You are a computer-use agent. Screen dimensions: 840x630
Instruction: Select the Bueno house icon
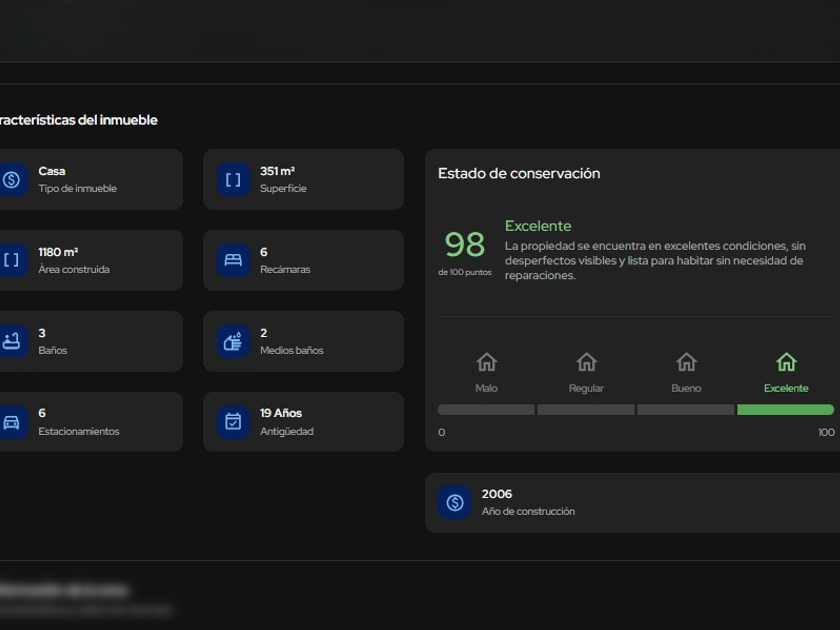(686, 362)
